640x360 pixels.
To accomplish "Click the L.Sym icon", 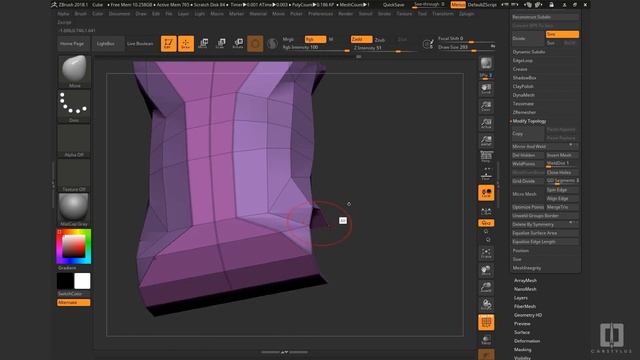I will tap(486, 211).
